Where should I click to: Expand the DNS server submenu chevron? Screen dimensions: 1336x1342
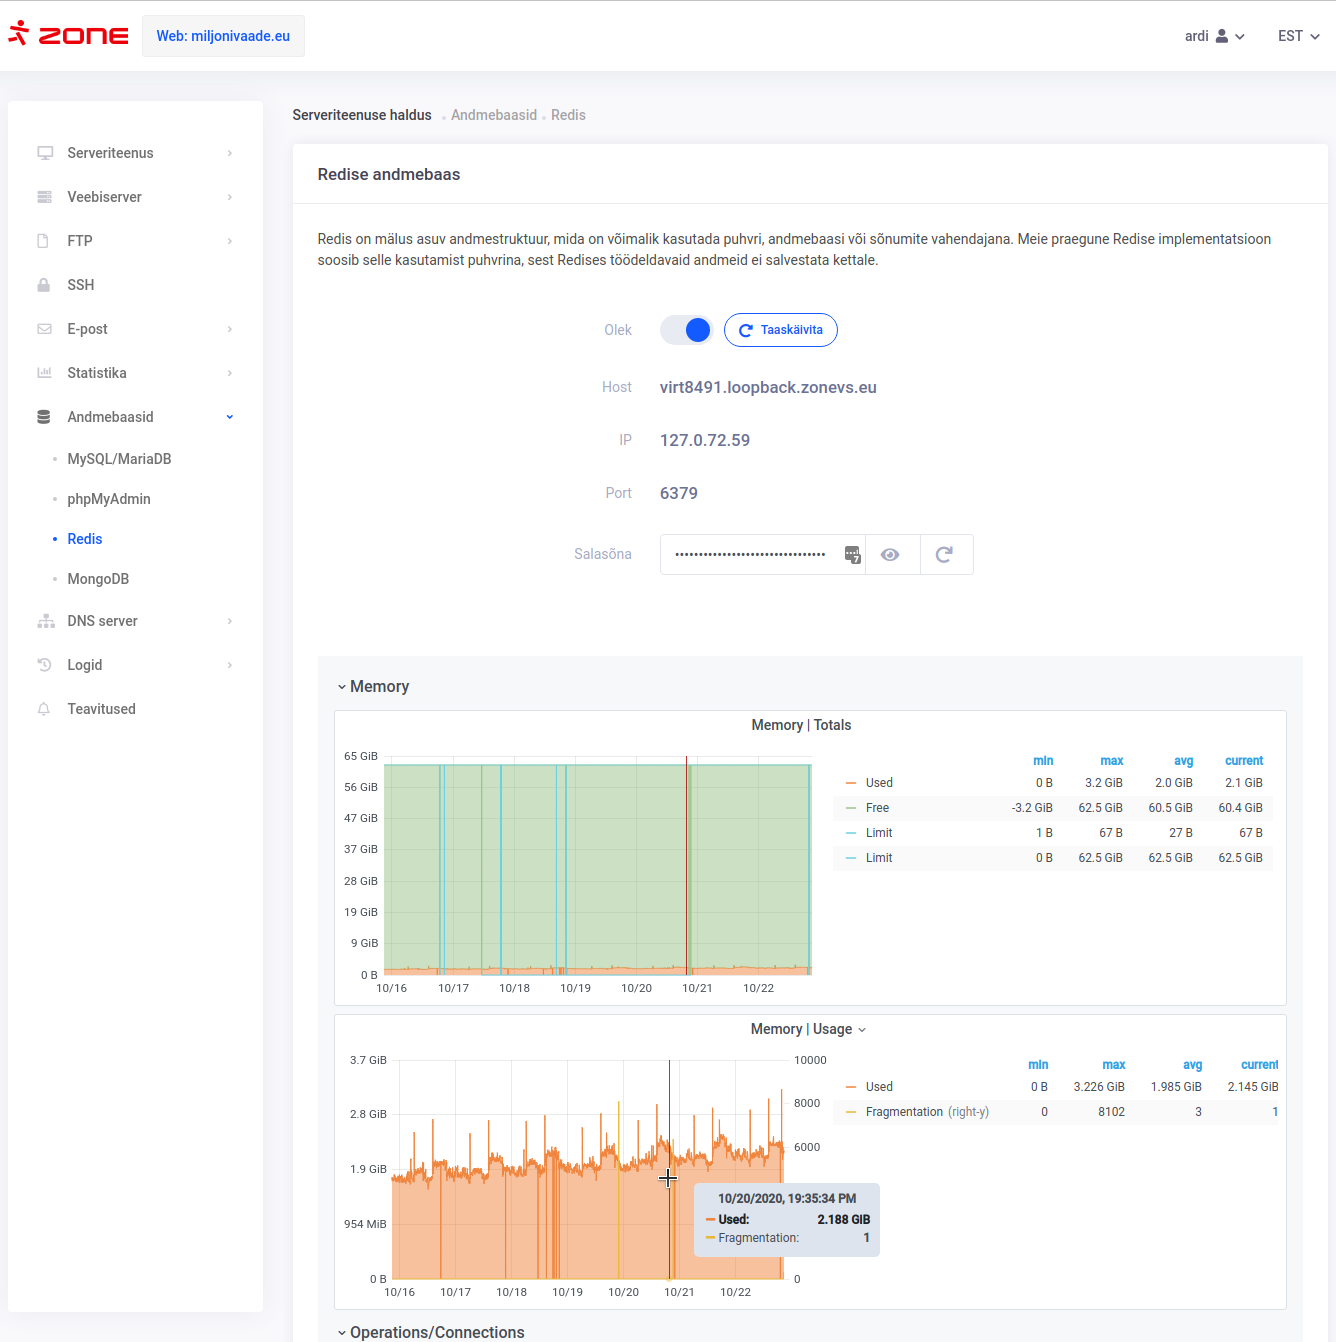click(x=230, y=621)
